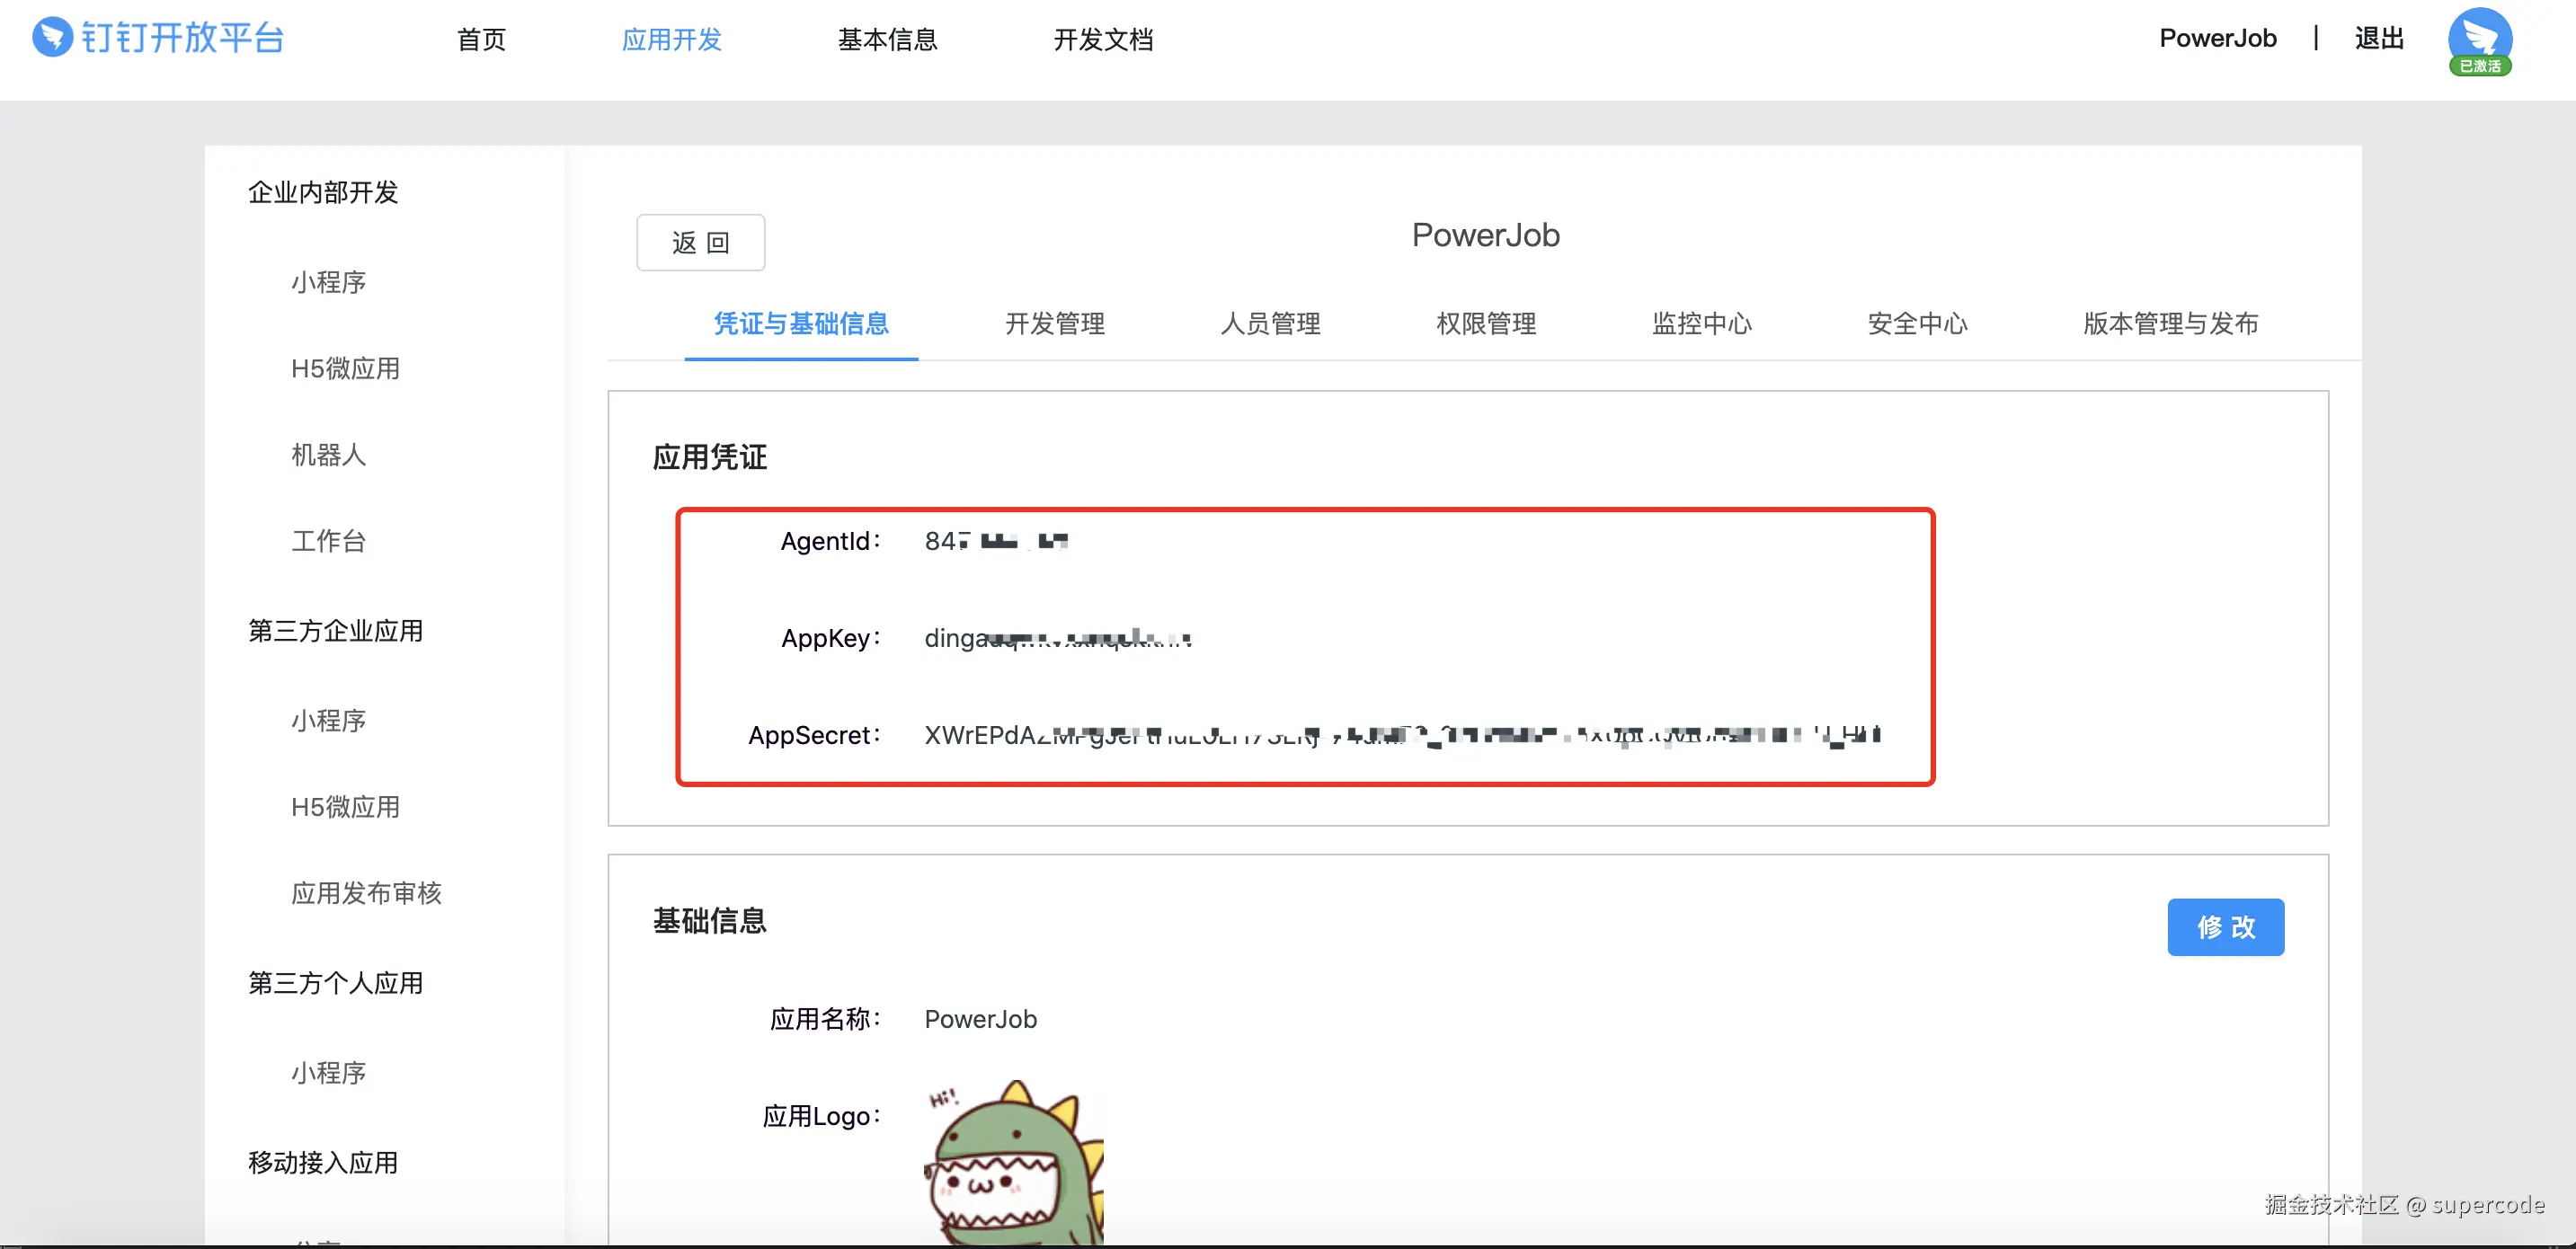Click the 返回 back button
The width and height of the screenshot is (2576, 1249).
click(x=700, y=243)
